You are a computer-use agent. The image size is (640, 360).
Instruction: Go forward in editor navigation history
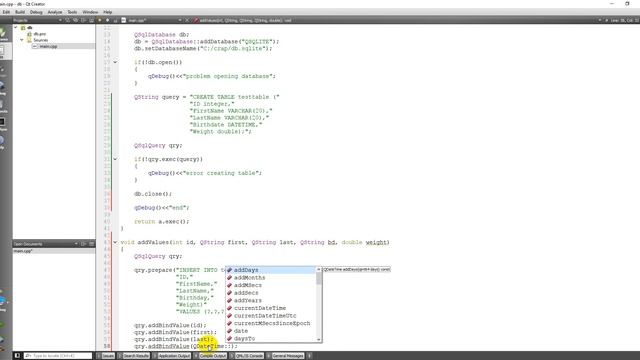[107, 20]
